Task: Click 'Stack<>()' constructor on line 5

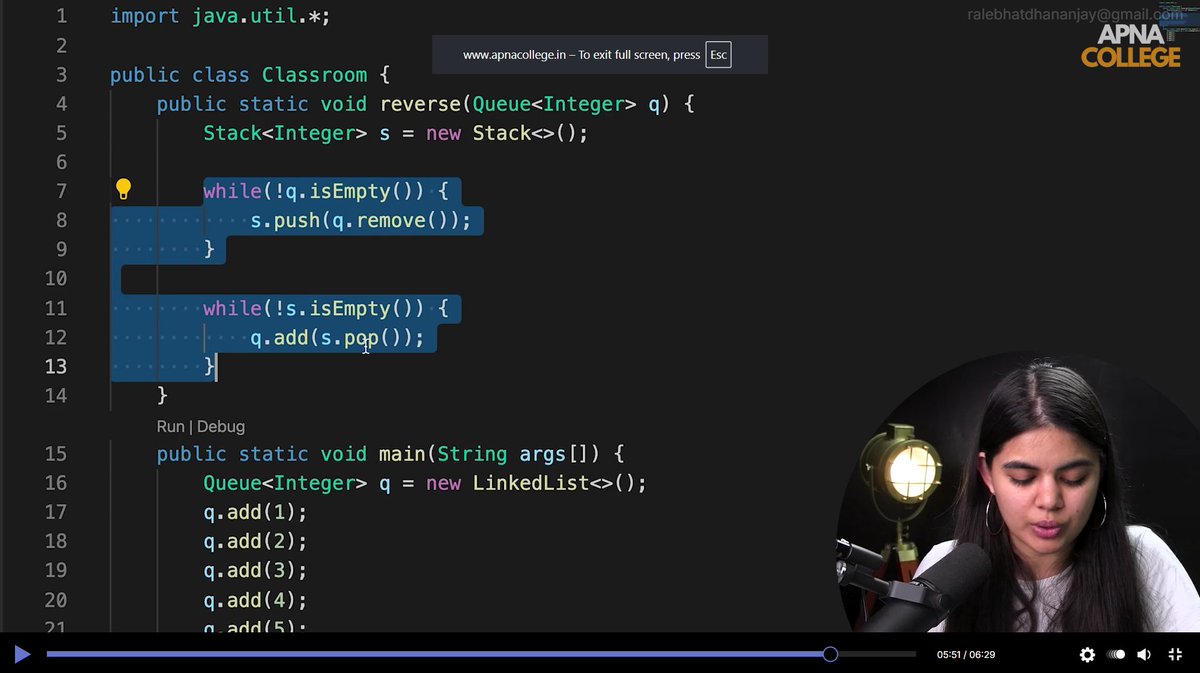Action: coord(525,133)
